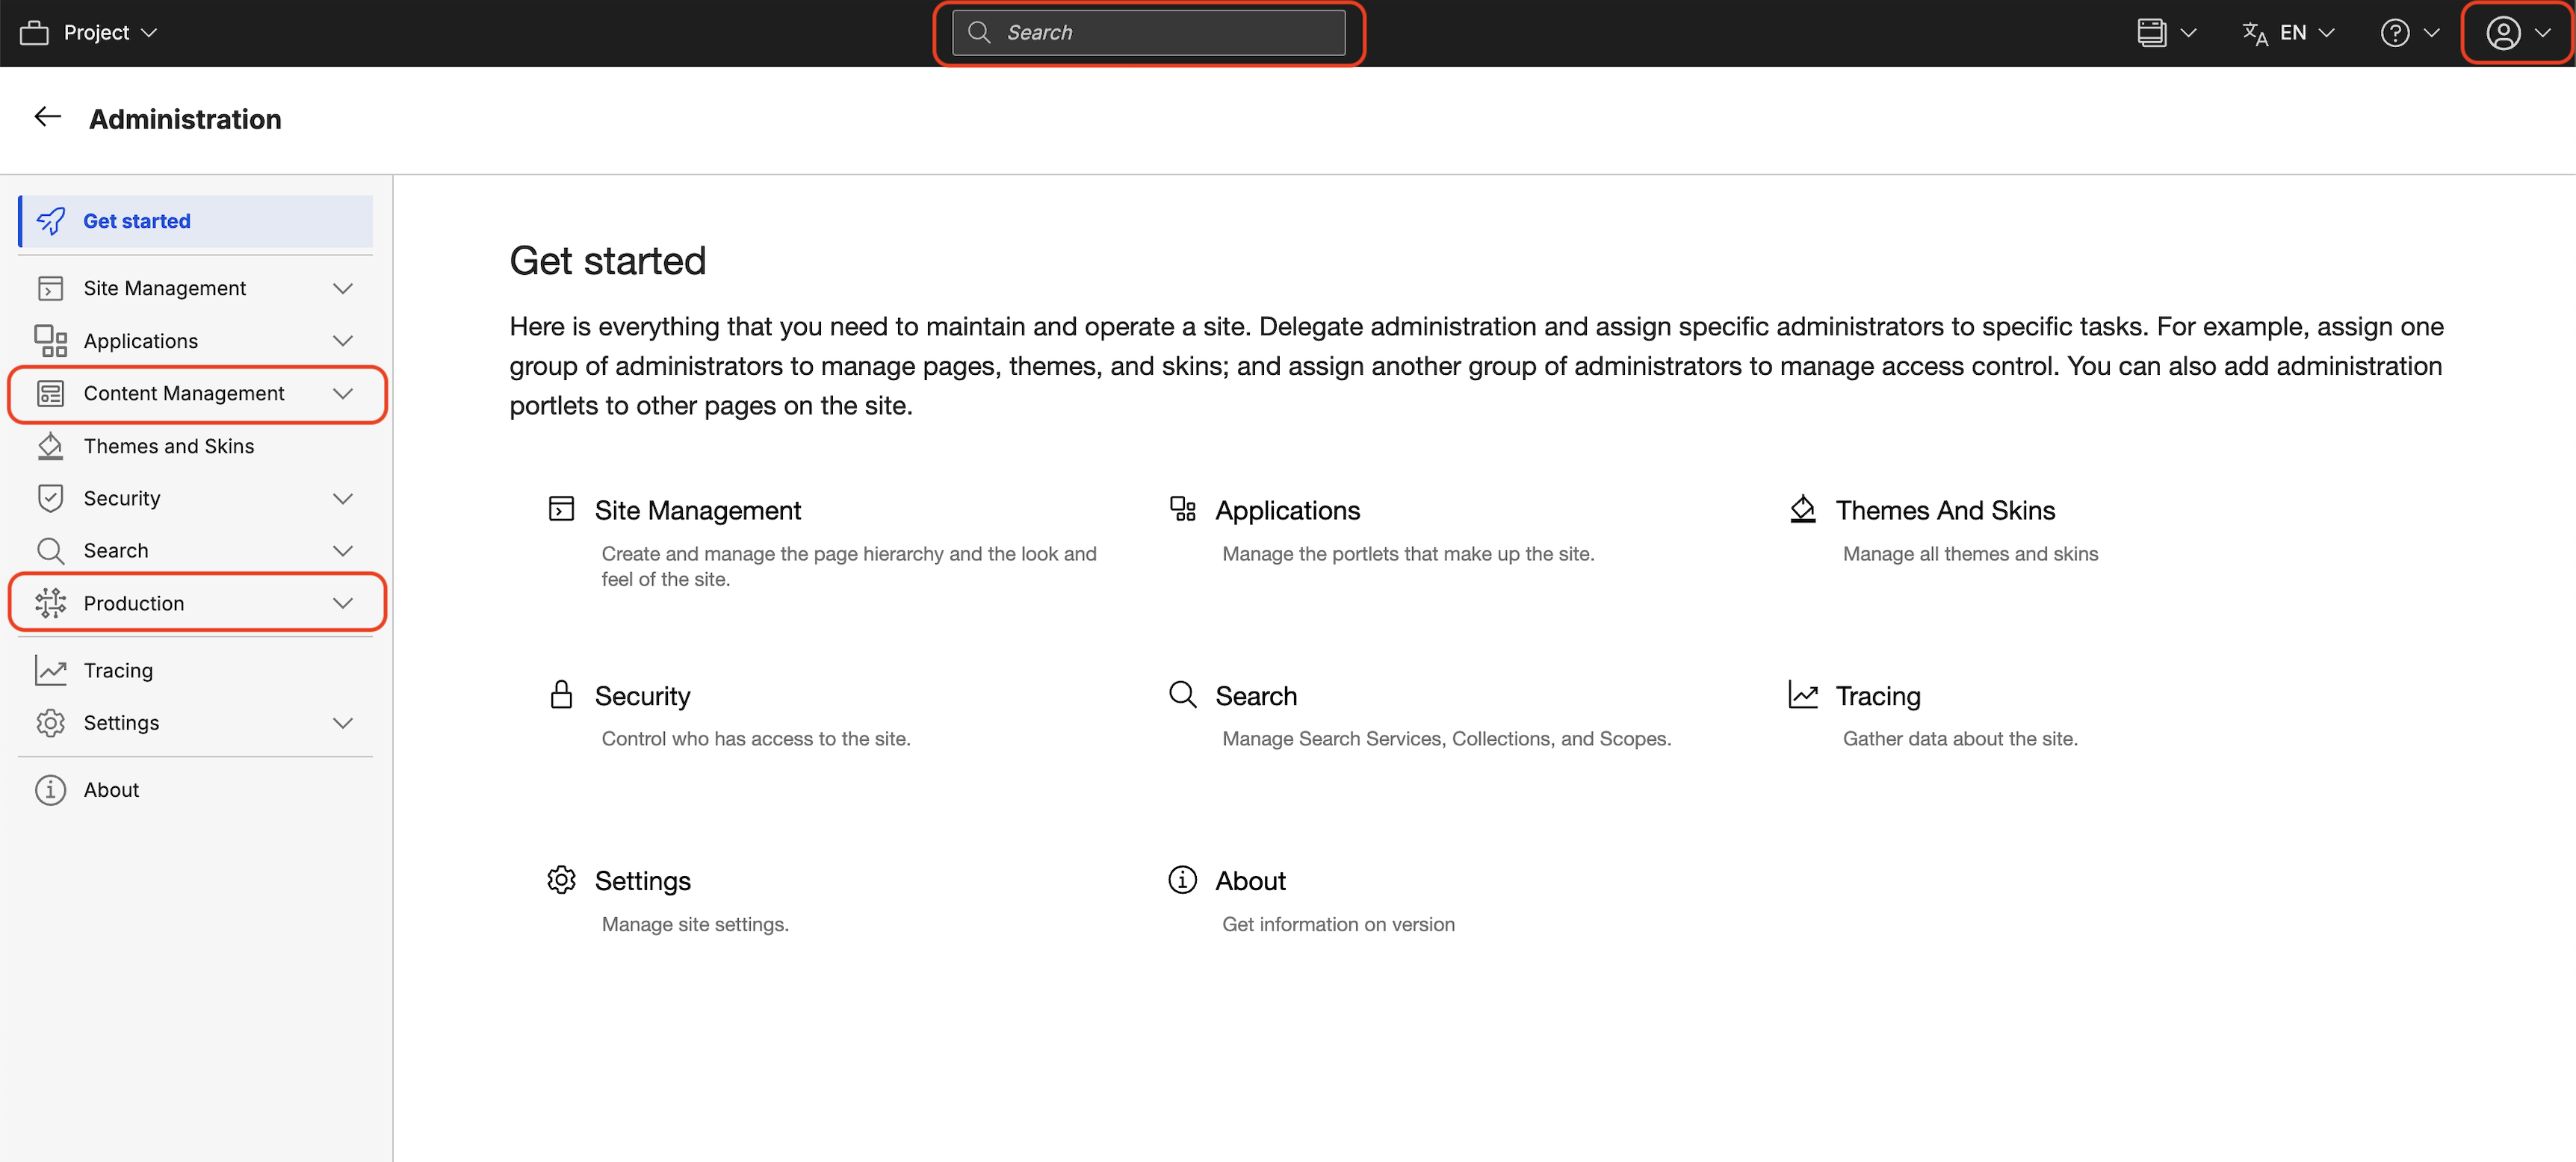Click inside the Search input field
This screenshot has width=2576, height=1162.
1148,32
